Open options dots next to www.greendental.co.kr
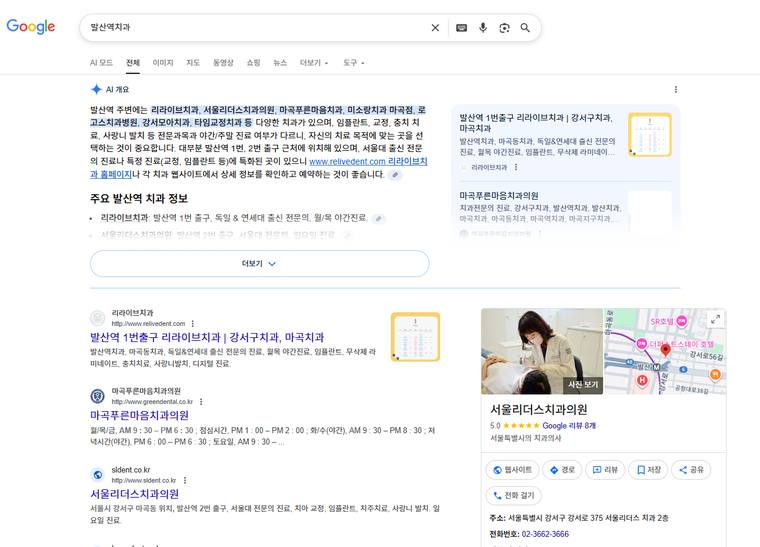The image size is (760, 547). [201, 402]
